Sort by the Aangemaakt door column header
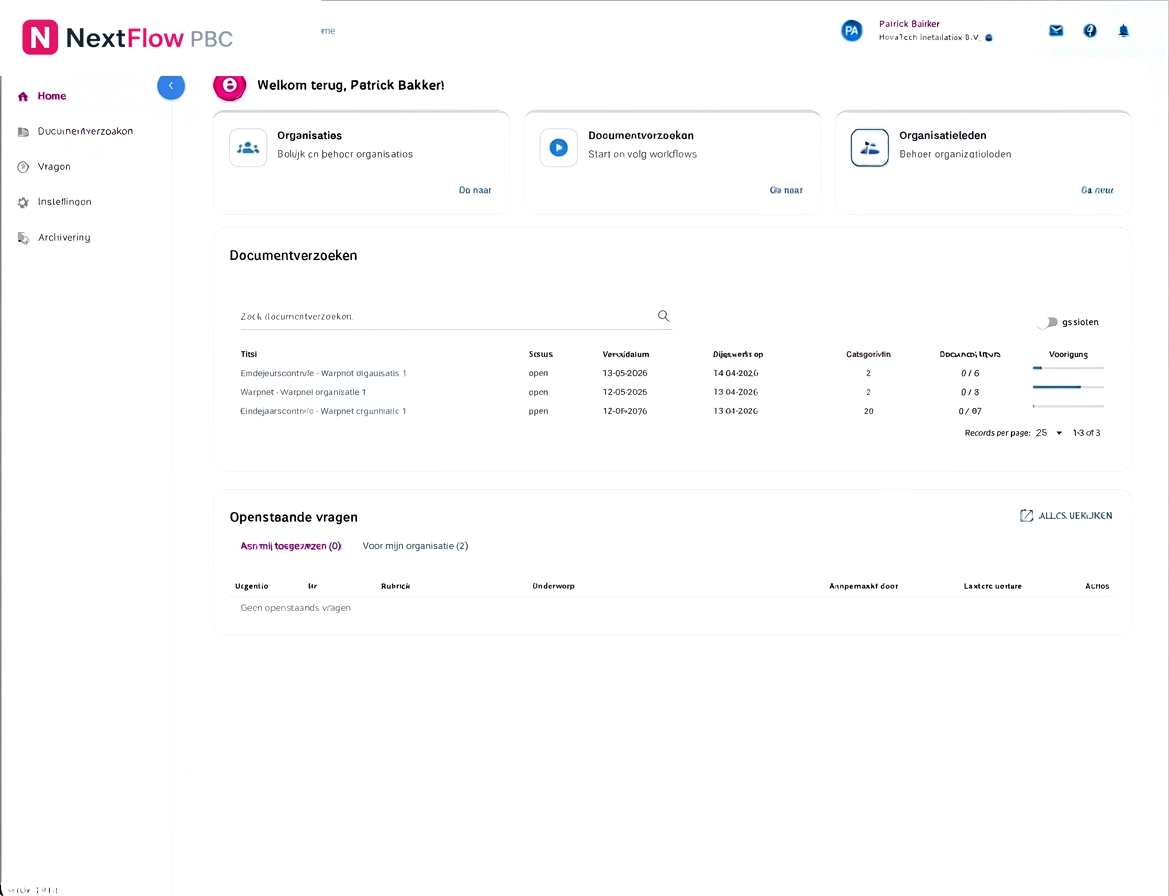 coord(863,586)
